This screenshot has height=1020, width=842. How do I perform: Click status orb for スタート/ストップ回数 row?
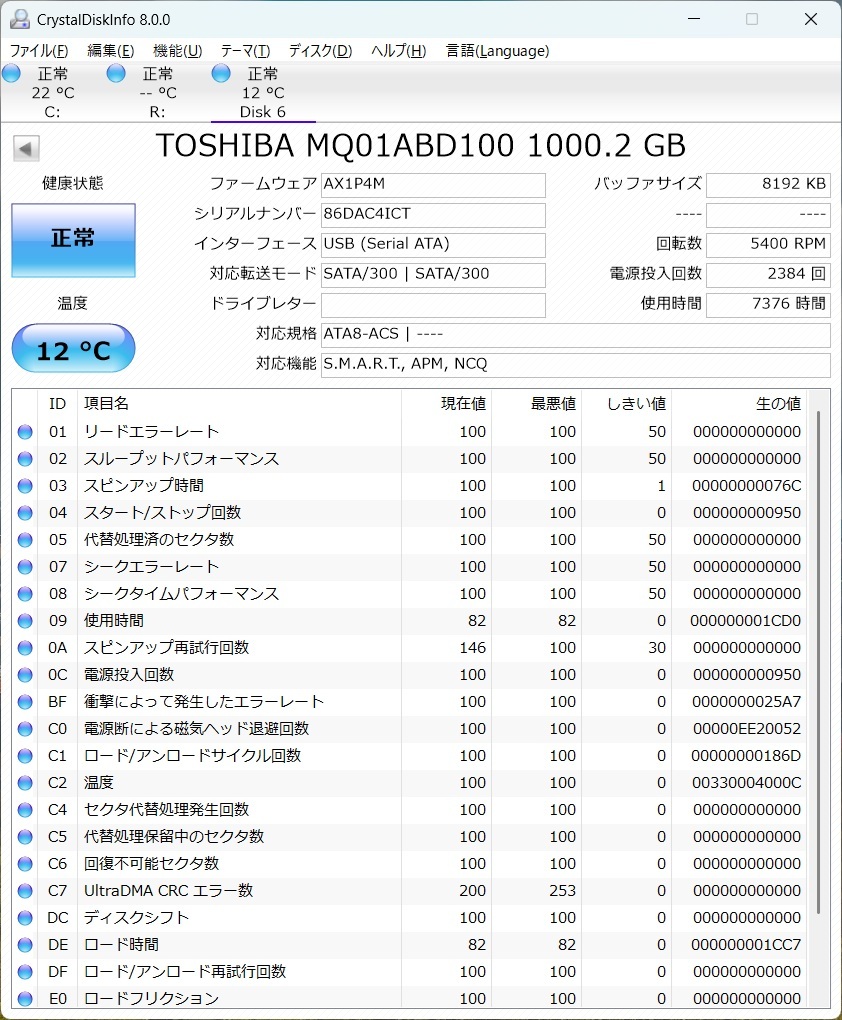(x=25, y=513)
